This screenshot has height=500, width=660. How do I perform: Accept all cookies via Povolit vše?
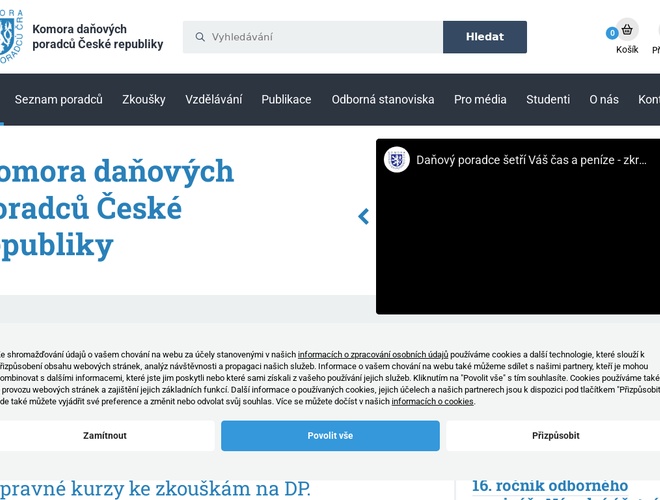330,436
